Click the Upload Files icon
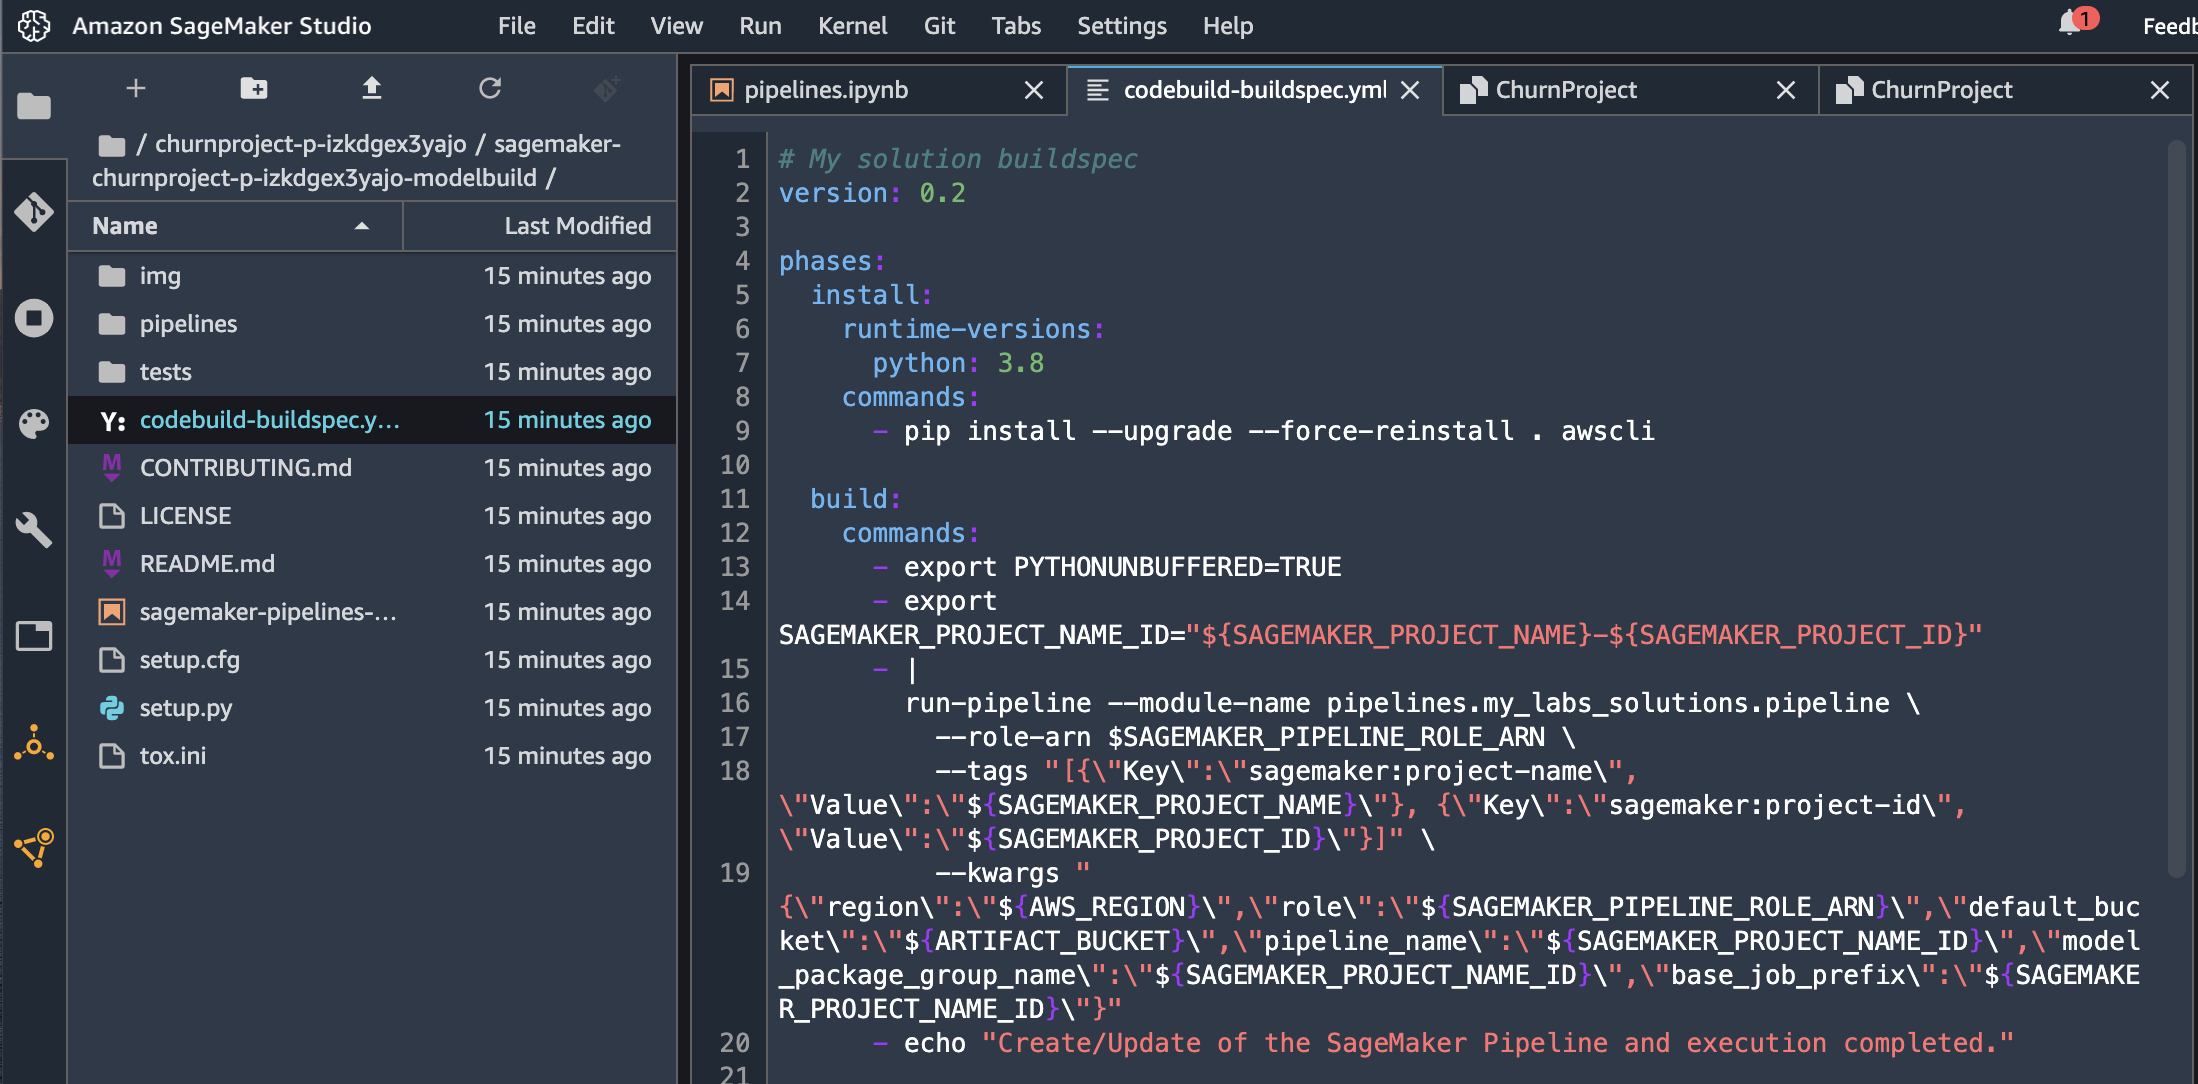The height and width of the screenshot is (1084, 2198). (x=372, y=89)
